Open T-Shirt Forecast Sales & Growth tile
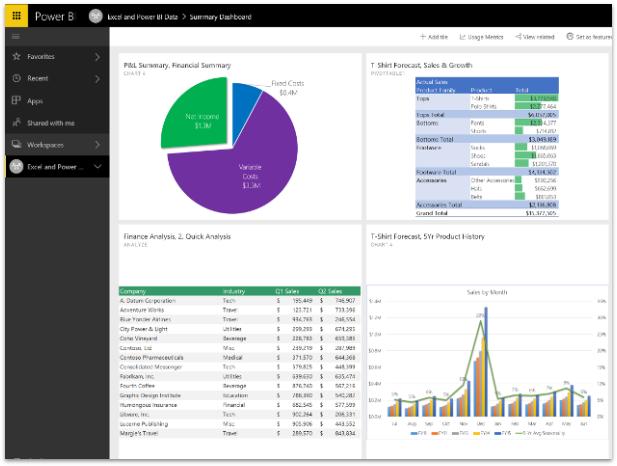 tap(487, 137)
